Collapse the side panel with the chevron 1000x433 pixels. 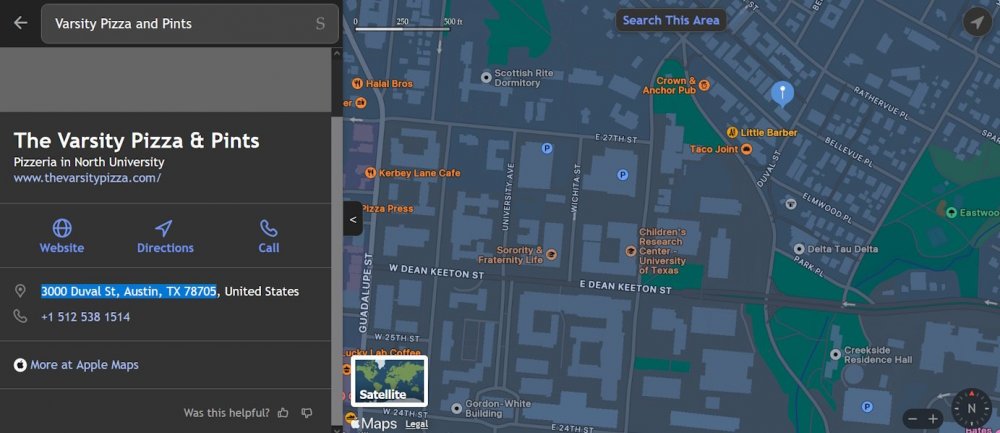352,218
